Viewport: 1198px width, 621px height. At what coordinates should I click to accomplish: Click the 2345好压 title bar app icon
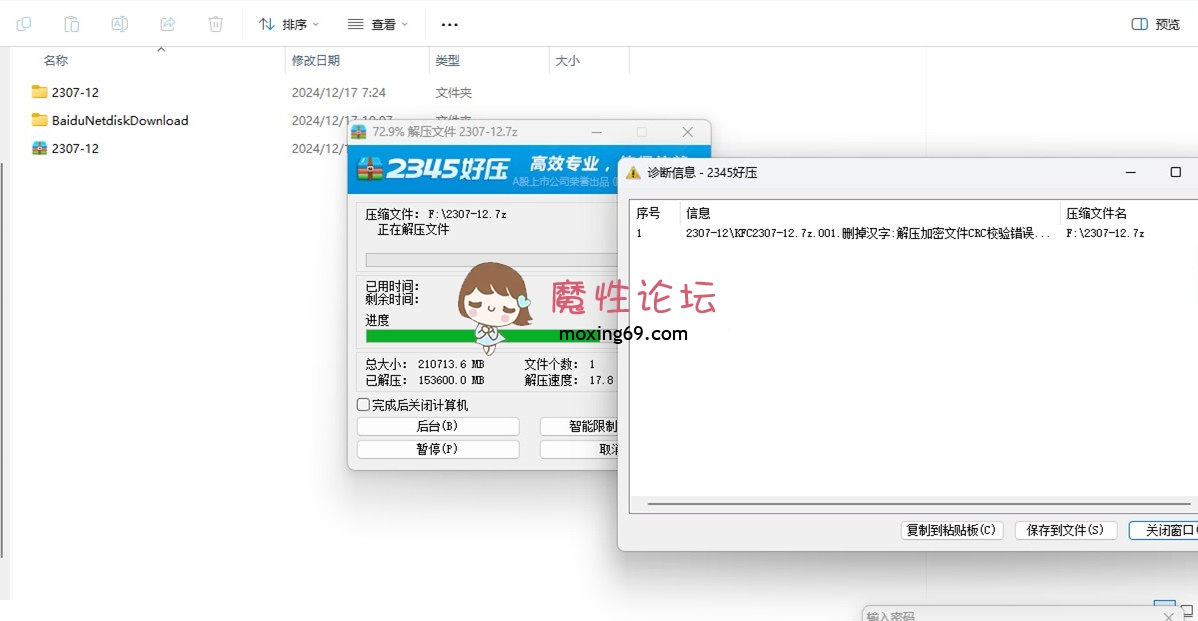click(x=358, y=132)
